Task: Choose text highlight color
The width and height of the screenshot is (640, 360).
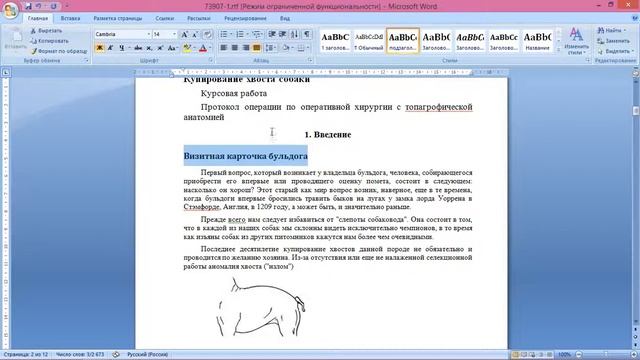Action: 187,48
